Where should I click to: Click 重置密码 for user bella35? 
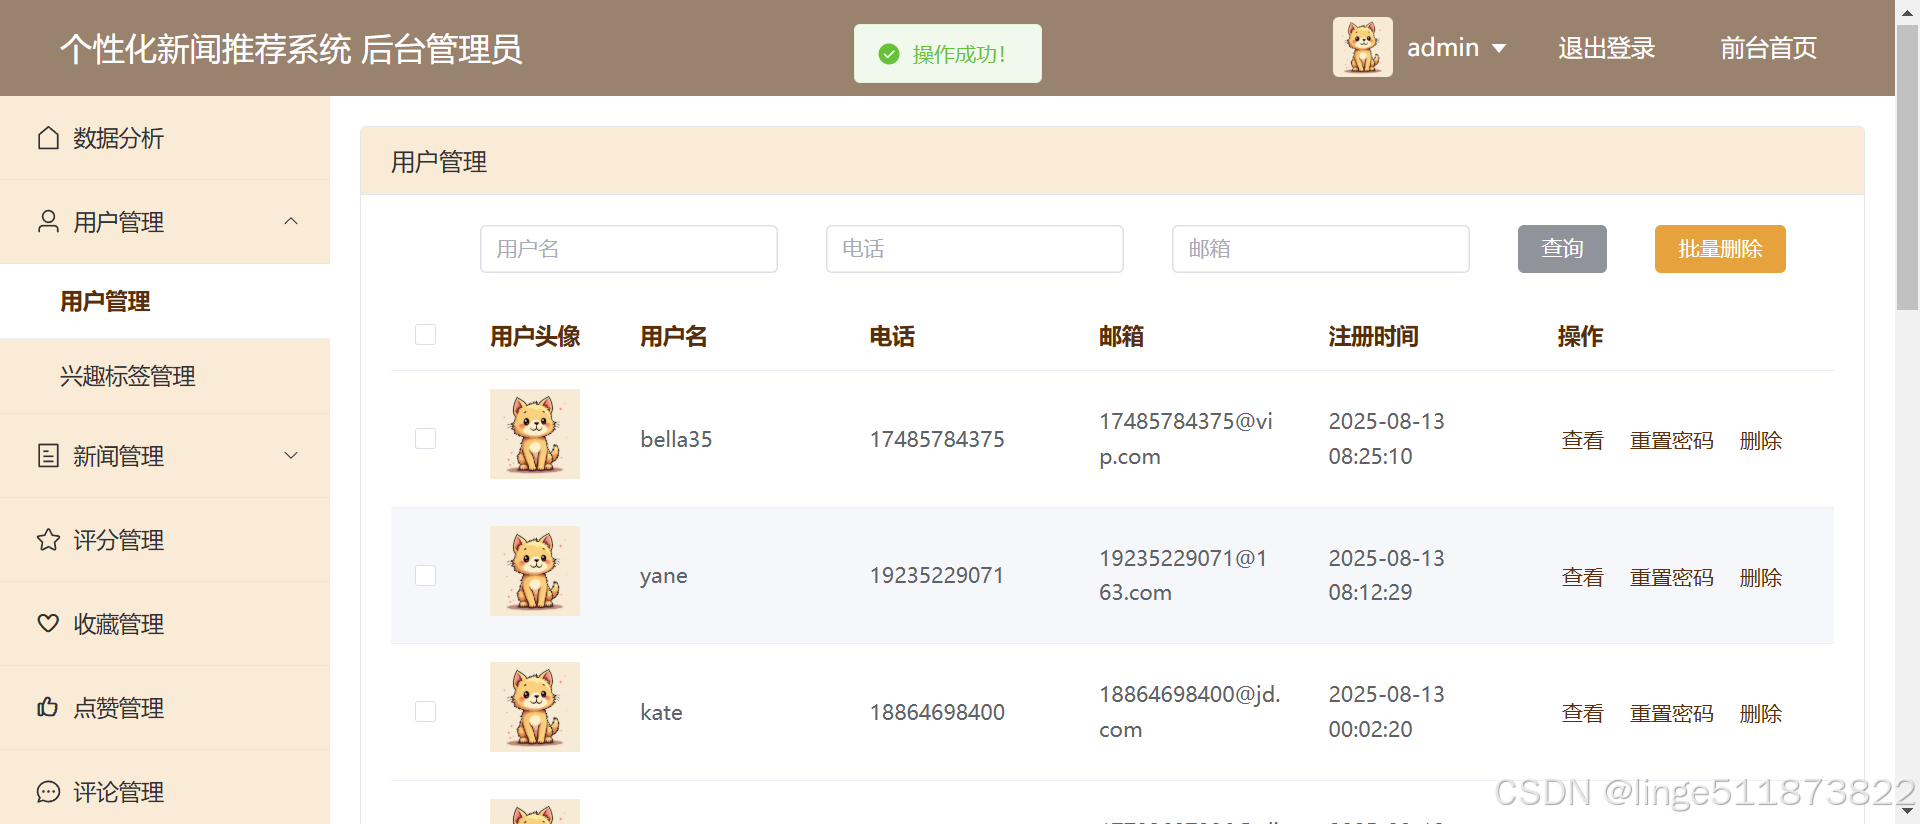pyautogui.click(x=1671, y=440)
